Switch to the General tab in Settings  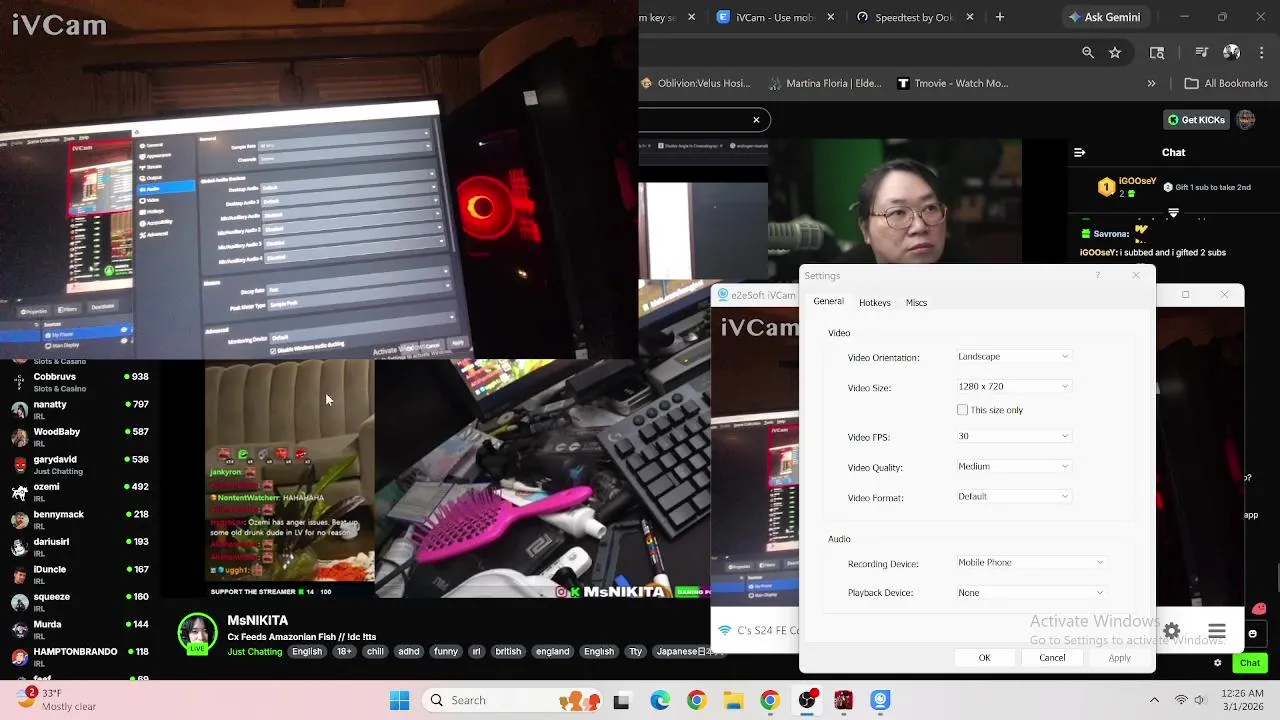[828, 302]
